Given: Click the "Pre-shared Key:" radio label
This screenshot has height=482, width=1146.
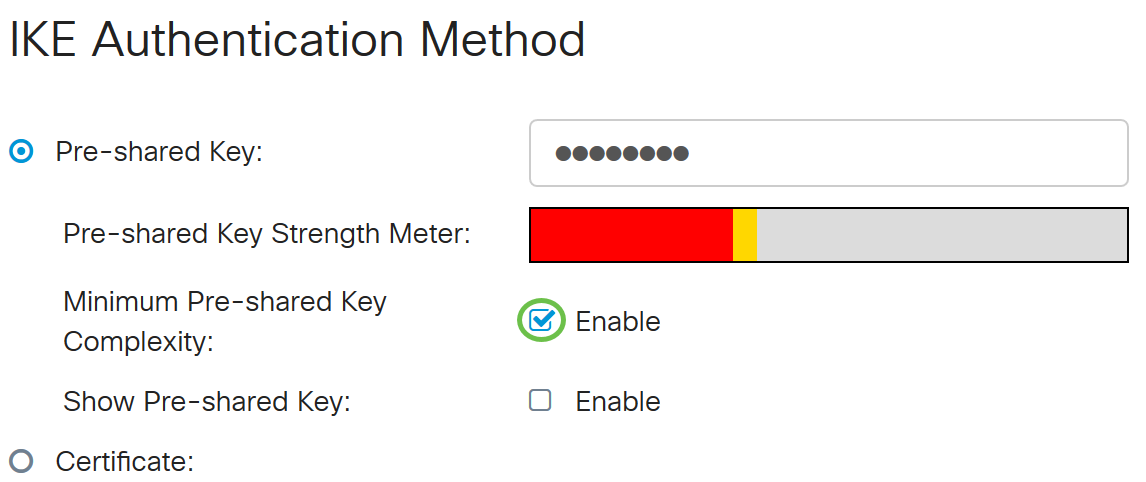Looking at the screenshot, I should pos(159,152).
